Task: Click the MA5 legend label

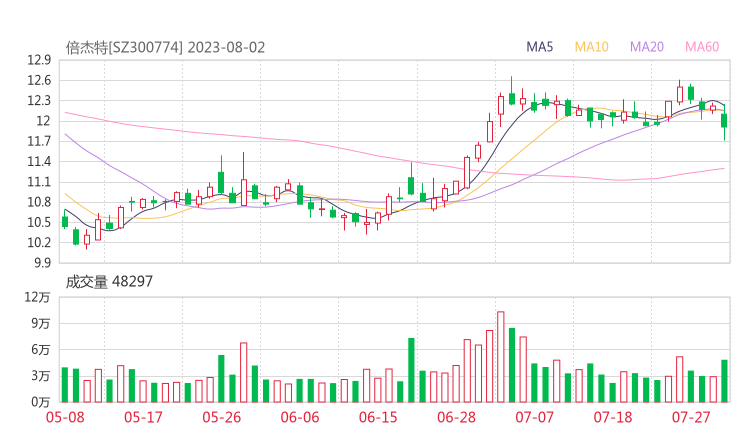Action: (x=539, y=47)
